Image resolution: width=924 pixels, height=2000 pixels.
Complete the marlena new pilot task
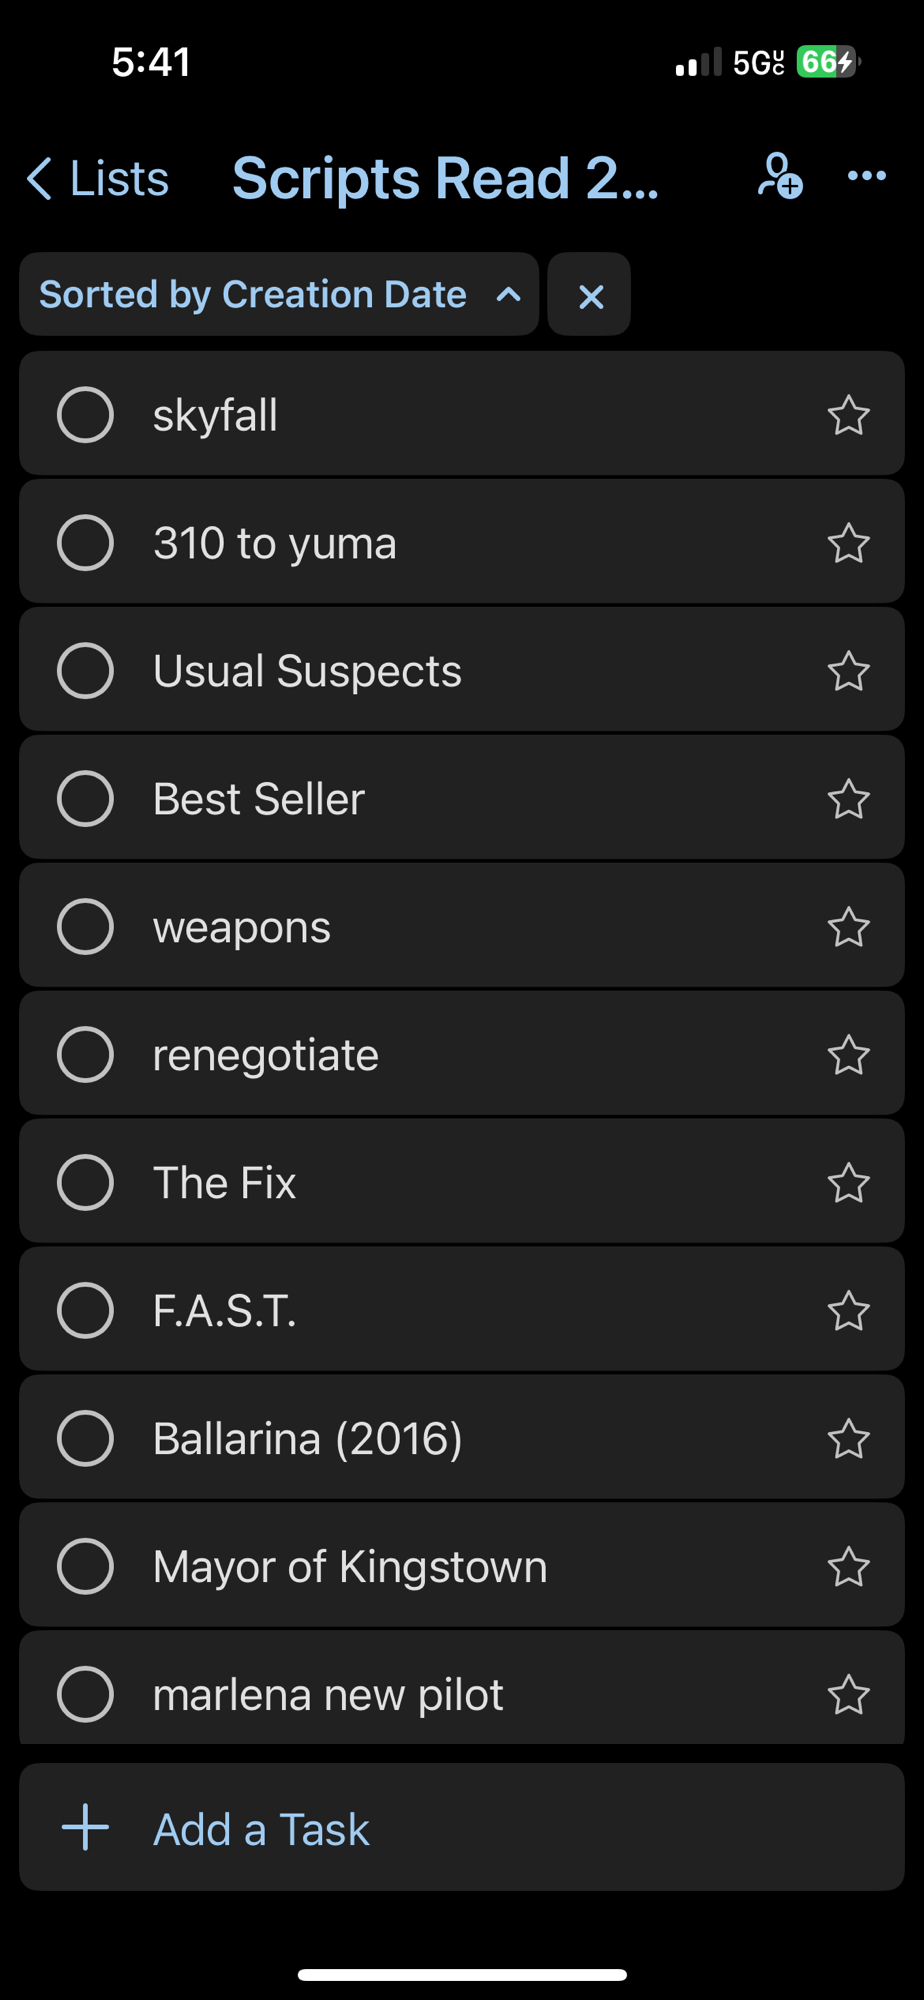pyautogui.click(x=86, y=1695)
